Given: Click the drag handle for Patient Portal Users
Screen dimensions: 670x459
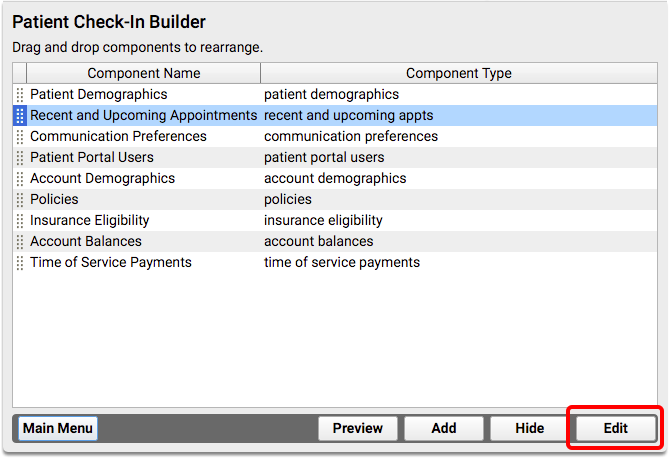Looking at the screenshot, I should point(20,157).
